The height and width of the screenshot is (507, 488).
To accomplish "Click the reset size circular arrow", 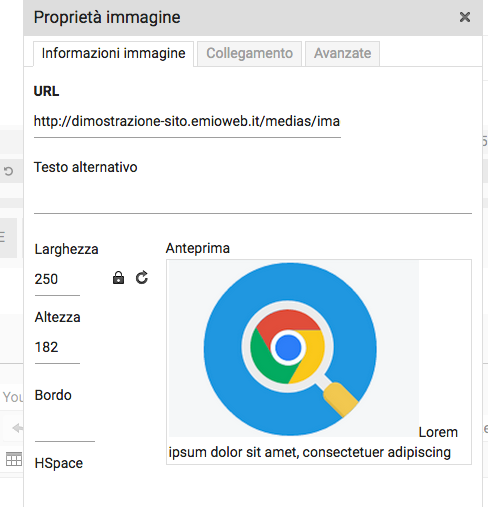I will coord(142,277).
